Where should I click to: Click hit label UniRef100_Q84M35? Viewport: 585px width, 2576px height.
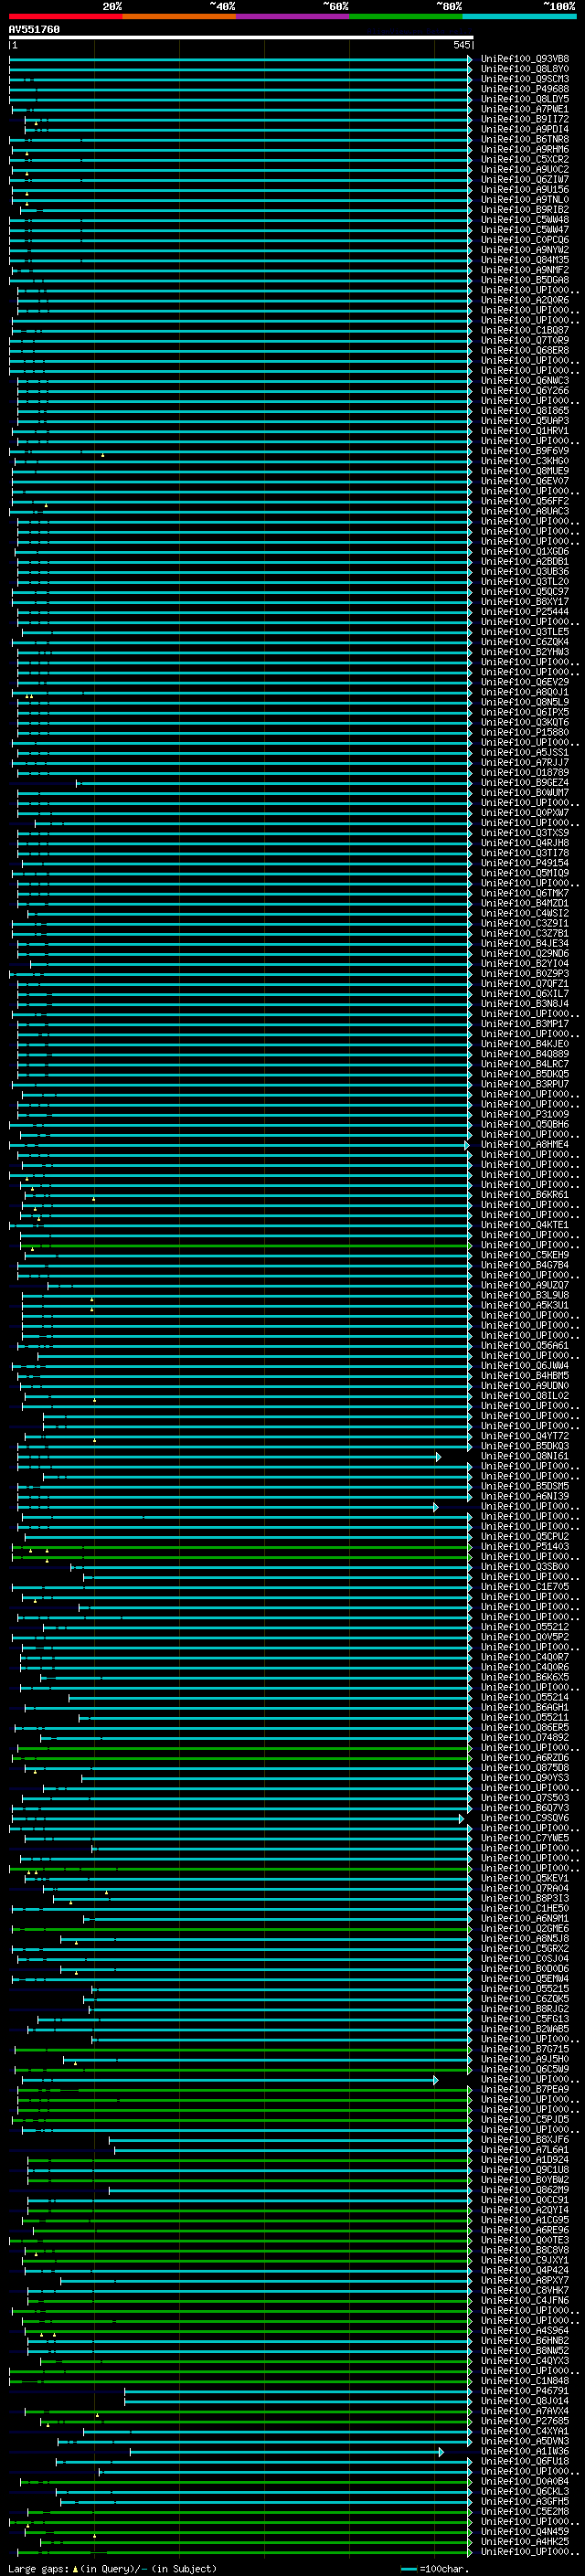coord(525,260)
